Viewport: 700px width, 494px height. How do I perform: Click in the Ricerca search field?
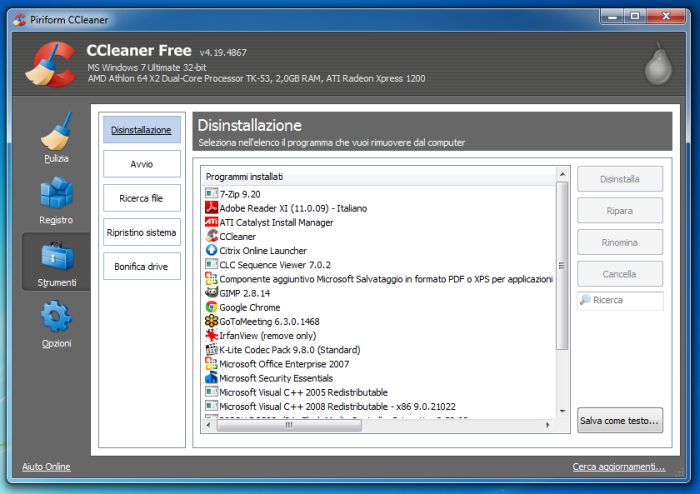[621, 300]
